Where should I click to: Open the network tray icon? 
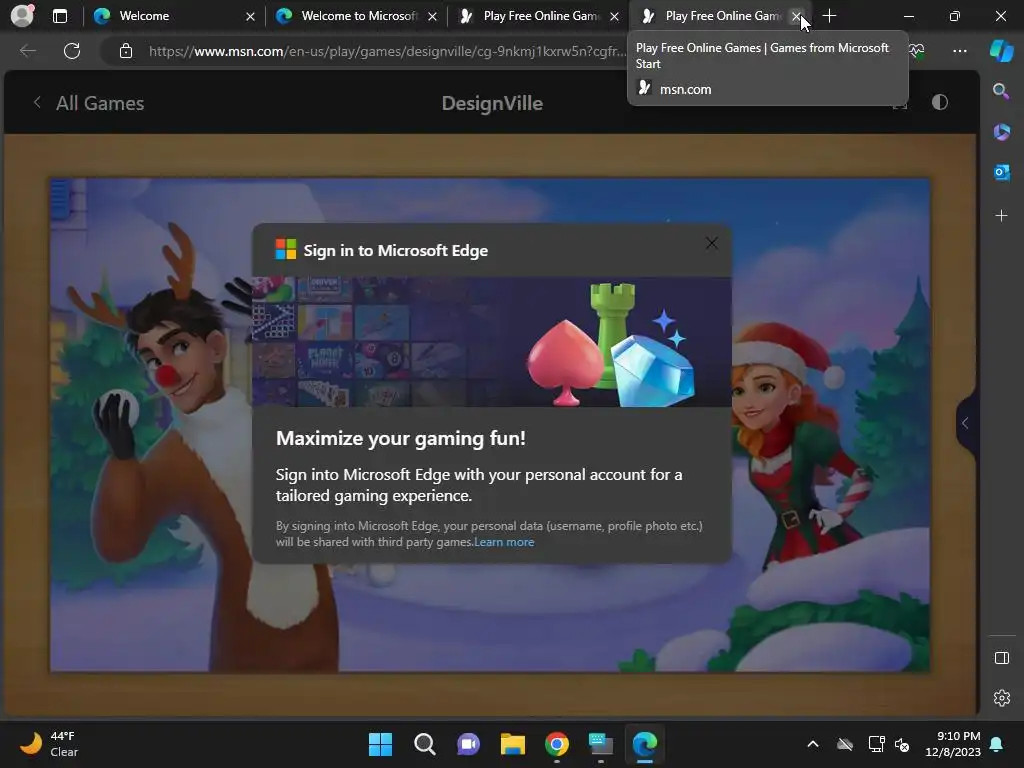point(876,744)
